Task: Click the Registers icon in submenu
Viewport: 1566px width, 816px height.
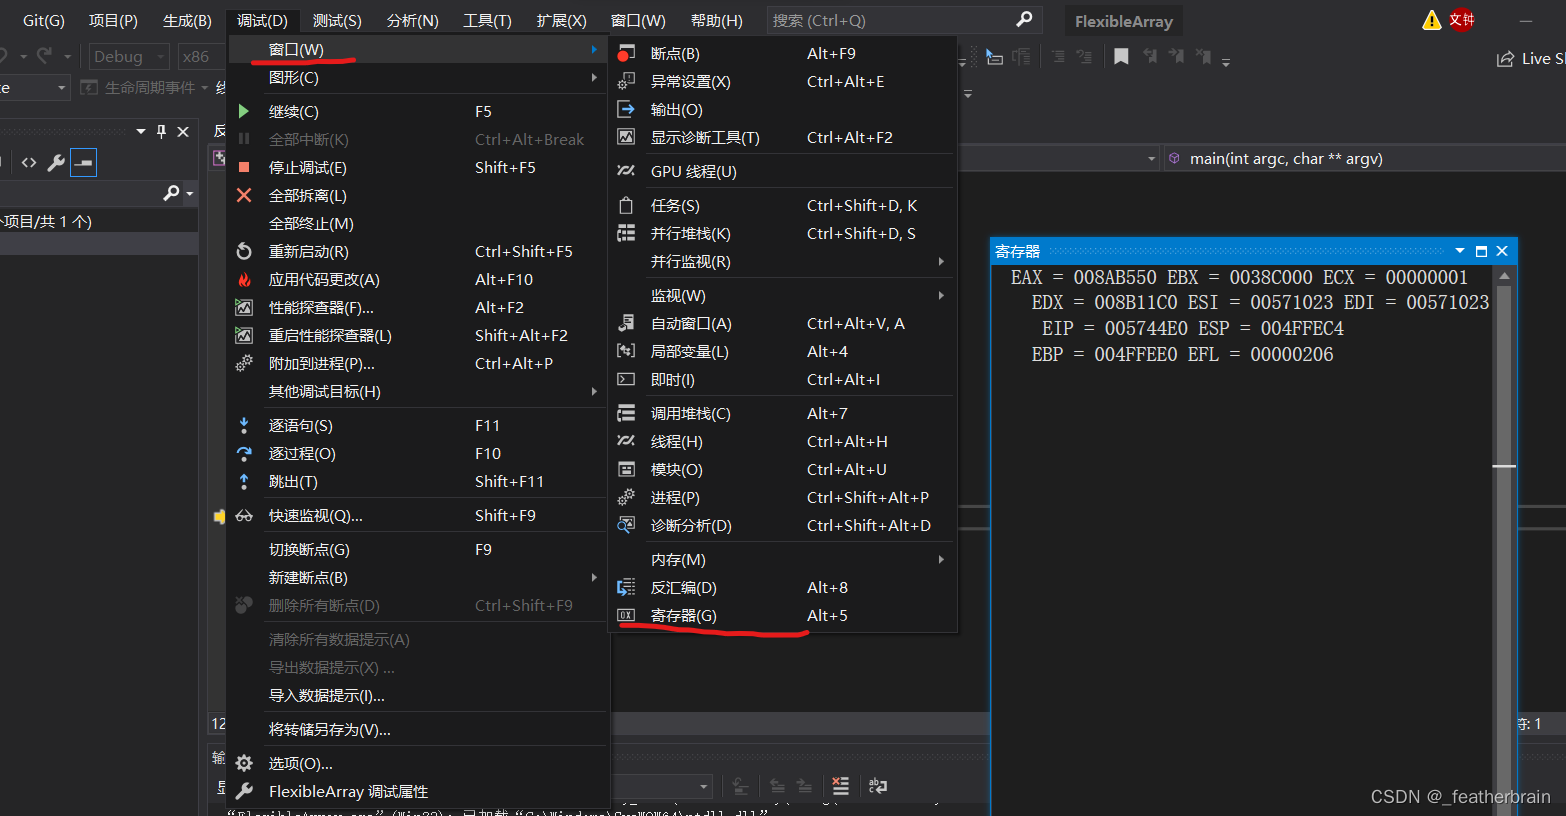Action: [x=626, y=615]
